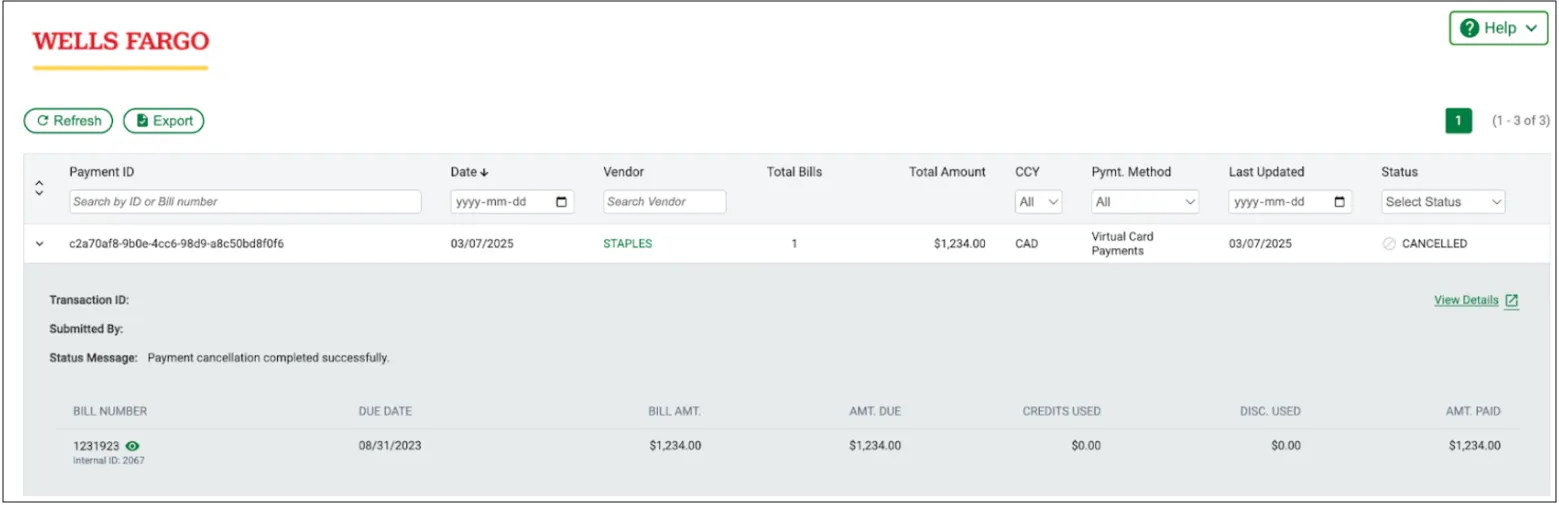The height and width of the screenshot is (505, 1559).
Task: Click the eye icon next to bill 1231923
Action: [132, 446]
